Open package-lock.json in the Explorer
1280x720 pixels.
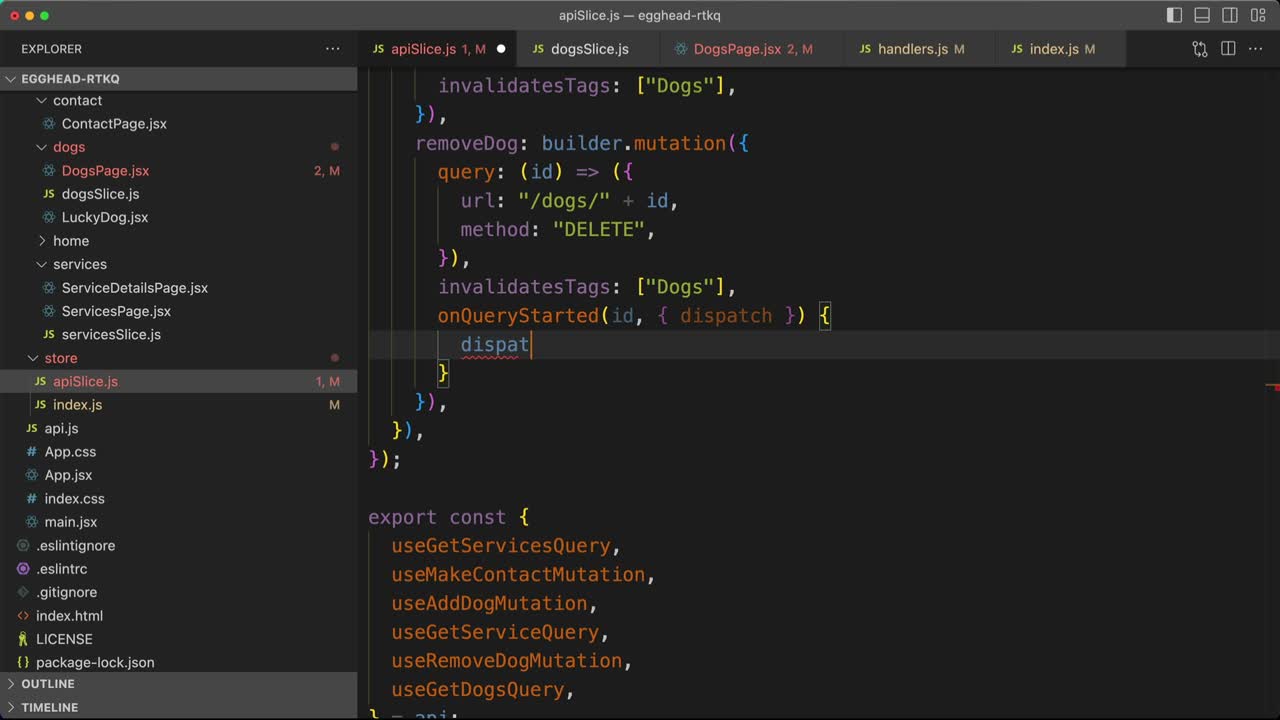[x=95, y=662]
